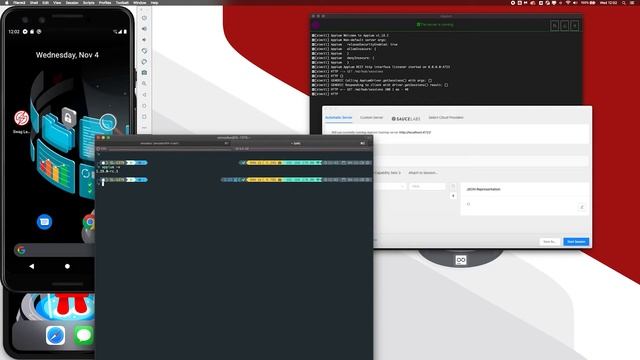
Task: Click the emulator toolbar home circle
Action: (x=144, y=106)
